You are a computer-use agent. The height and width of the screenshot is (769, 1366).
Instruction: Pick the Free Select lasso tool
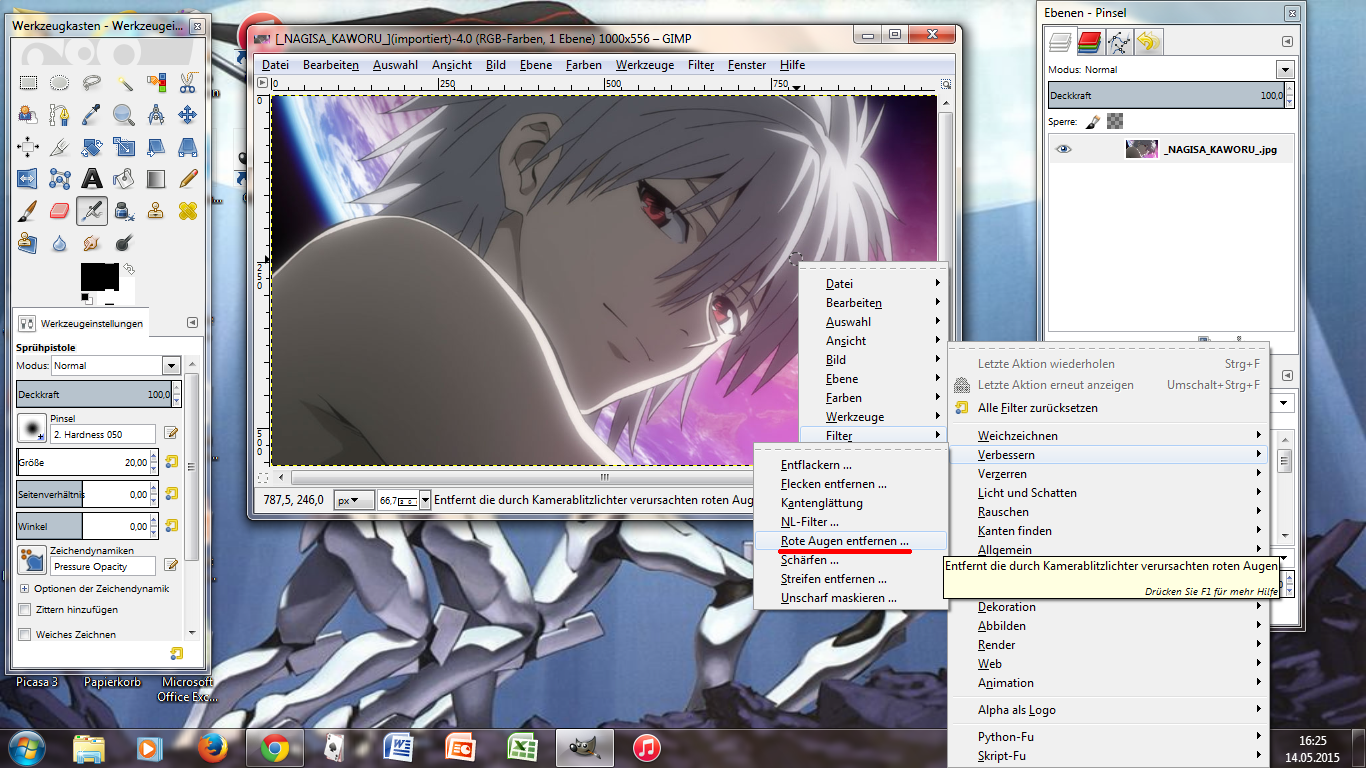[92, 83]
